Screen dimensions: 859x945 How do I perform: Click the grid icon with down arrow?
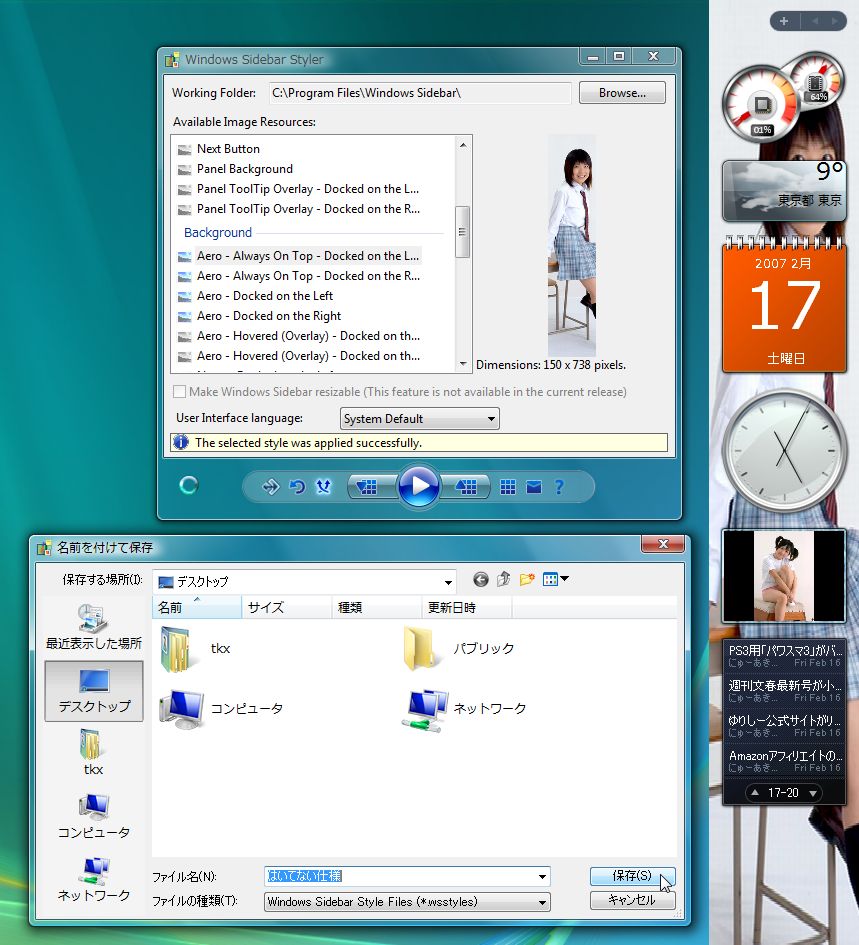click(367, 486)
